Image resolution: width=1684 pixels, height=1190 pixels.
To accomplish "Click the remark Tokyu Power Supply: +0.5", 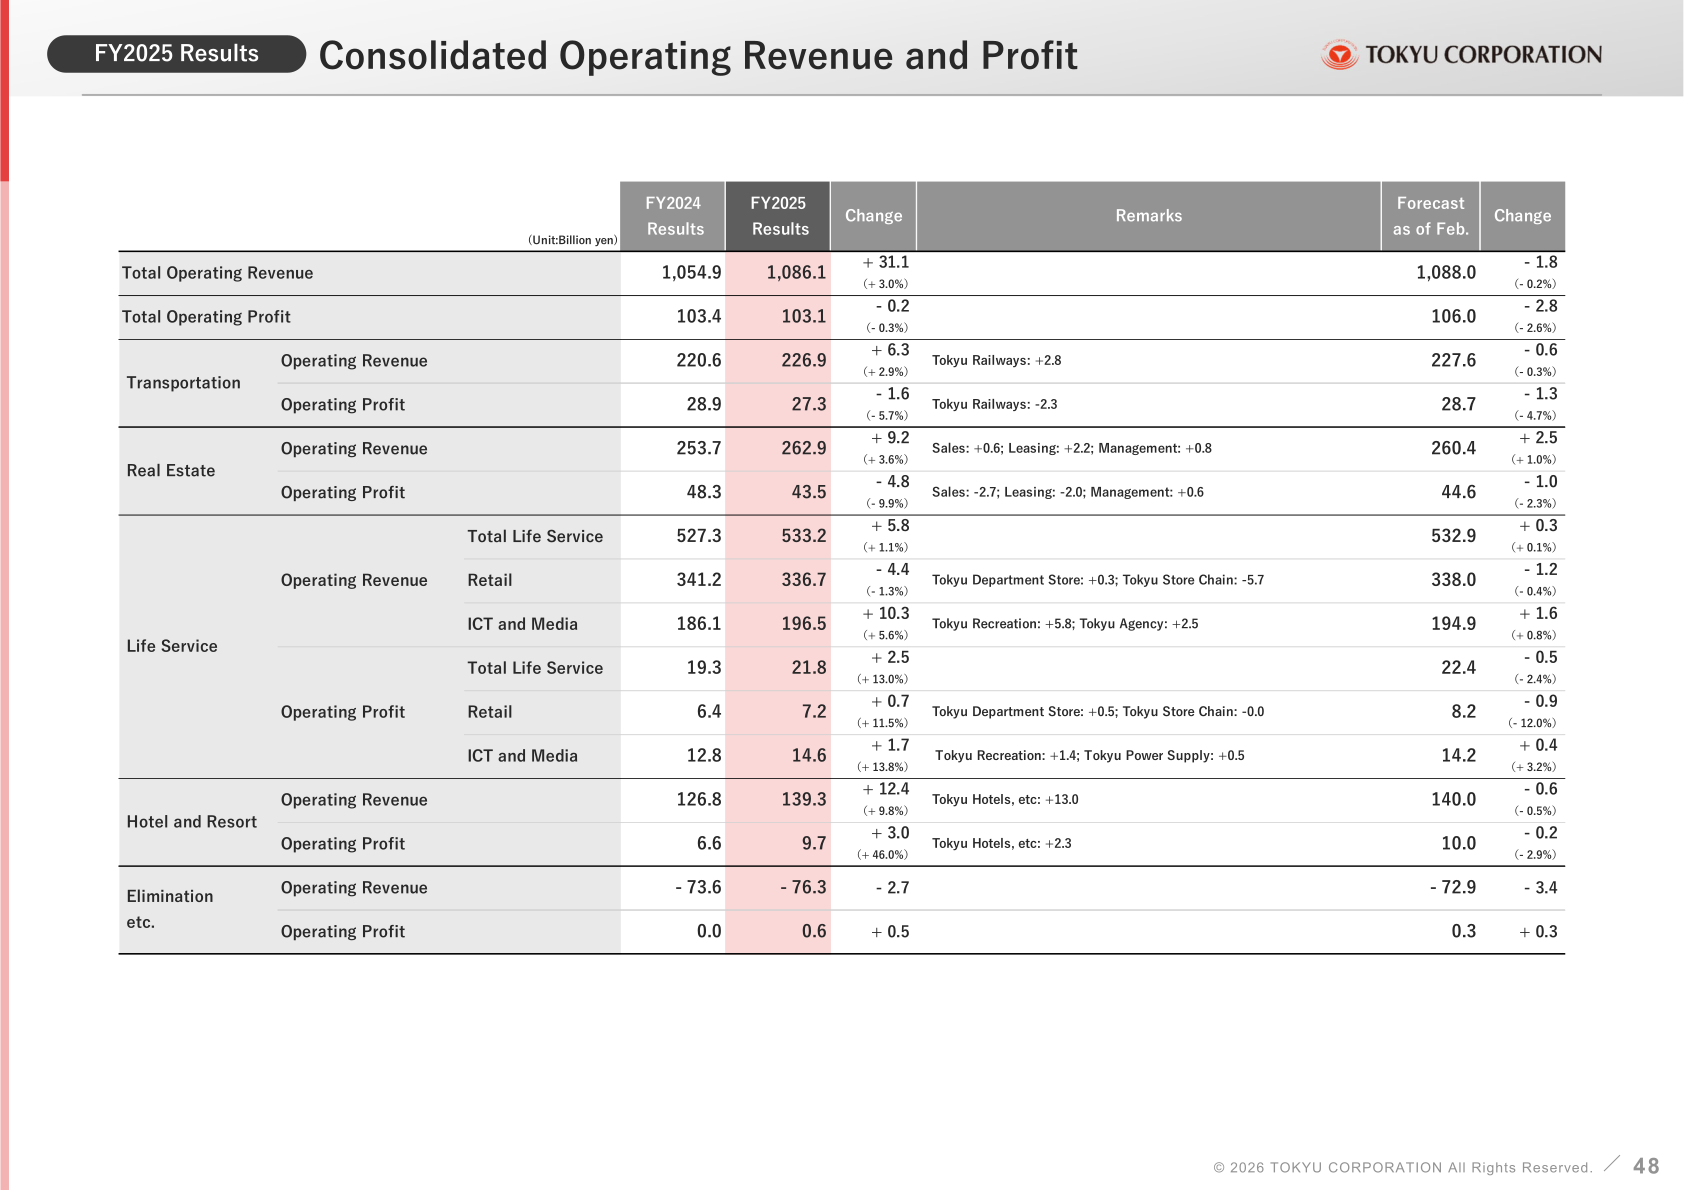I will (1164, 757).
